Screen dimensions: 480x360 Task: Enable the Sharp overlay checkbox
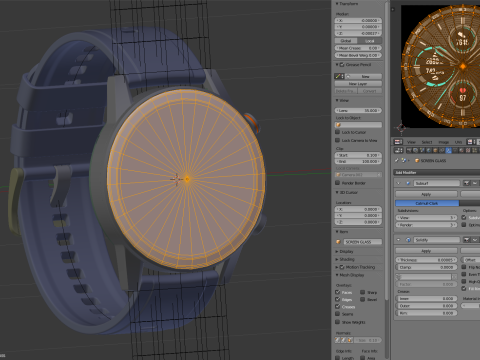[363, 292]
